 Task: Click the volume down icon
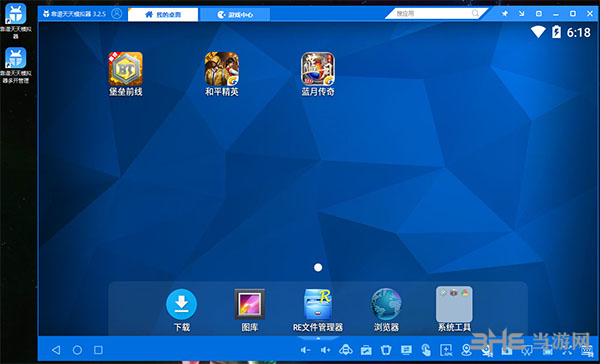pos(305,350)
